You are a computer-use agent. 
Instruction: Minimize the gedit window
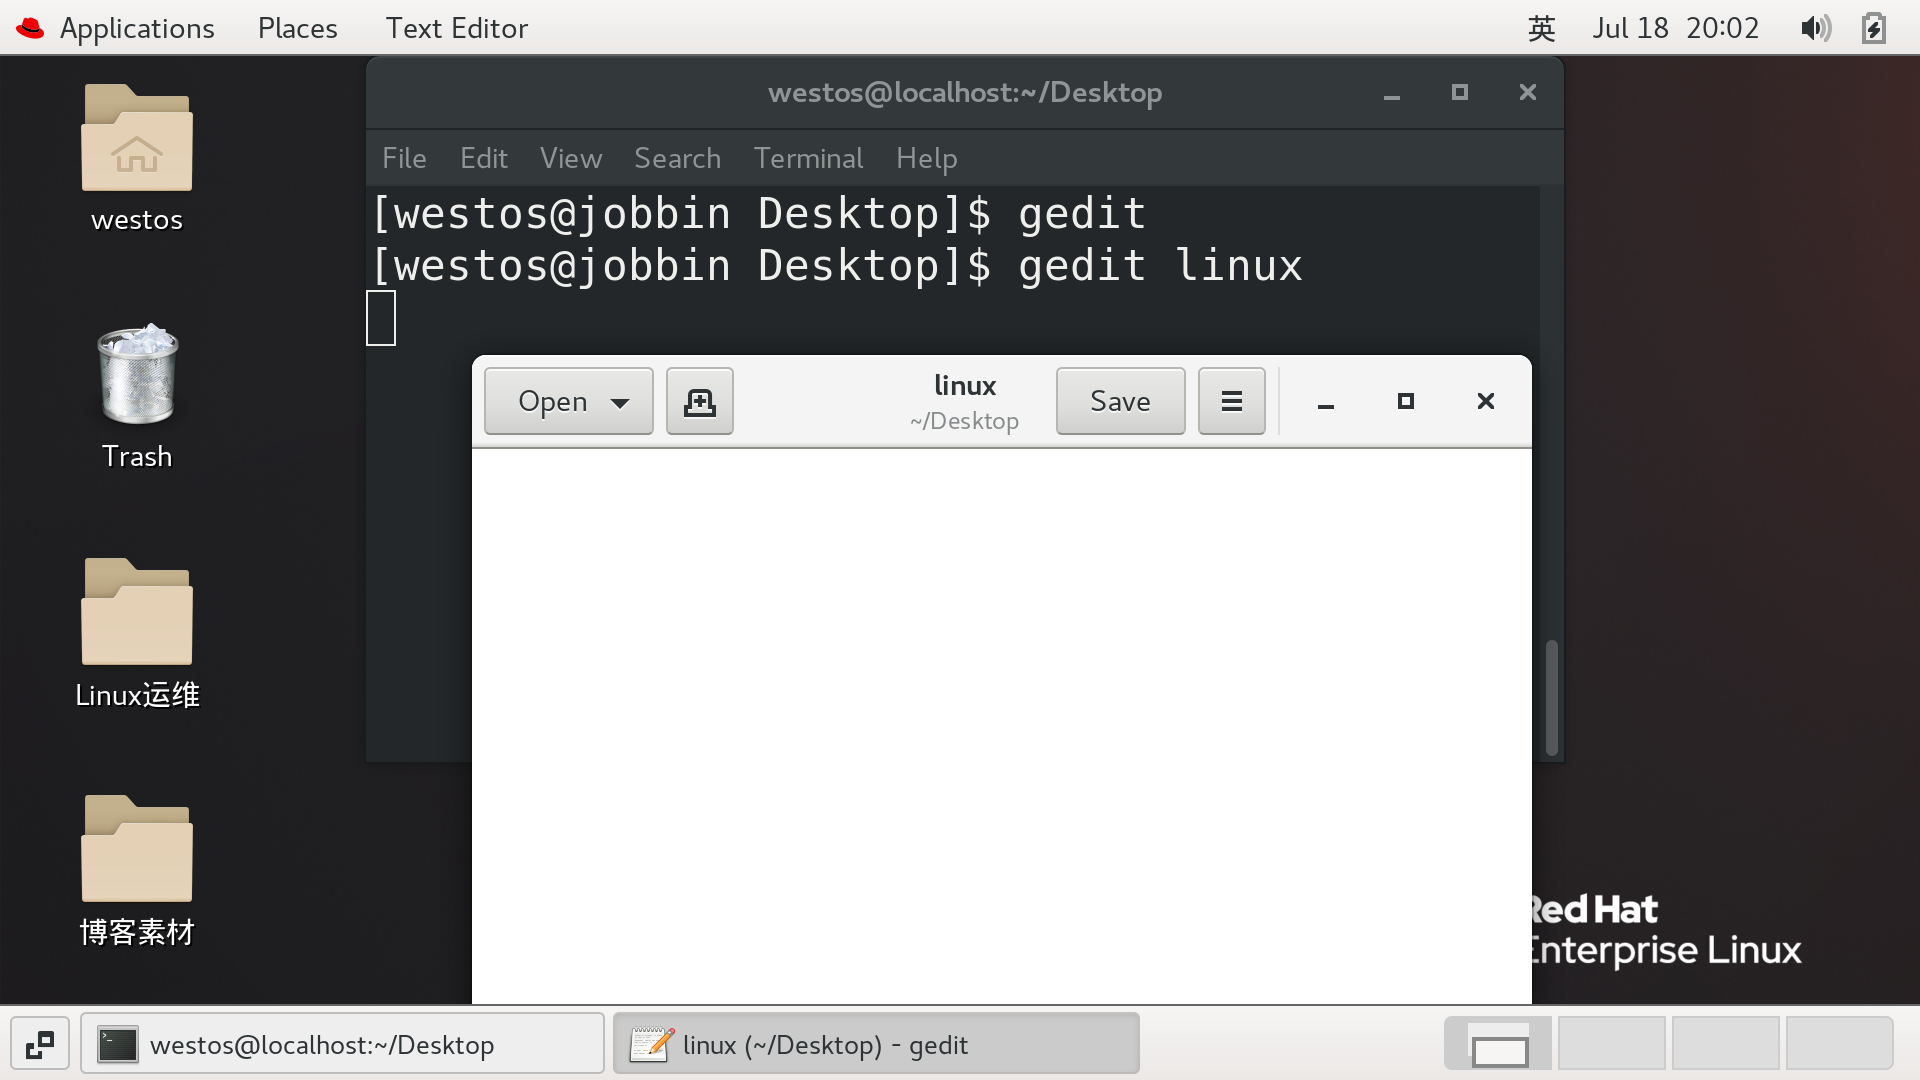(1326, 402)
